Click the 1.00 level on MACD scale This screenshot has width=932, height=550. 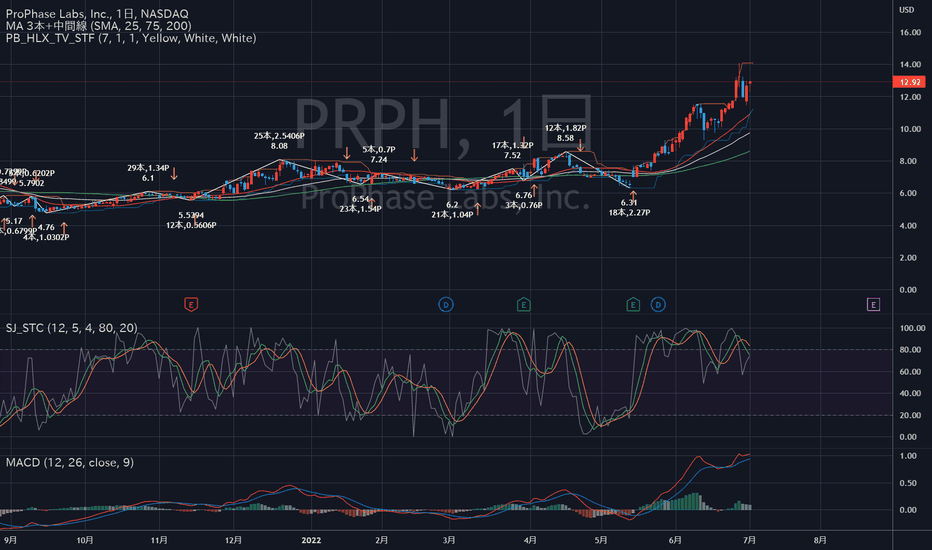pos(908,455)
